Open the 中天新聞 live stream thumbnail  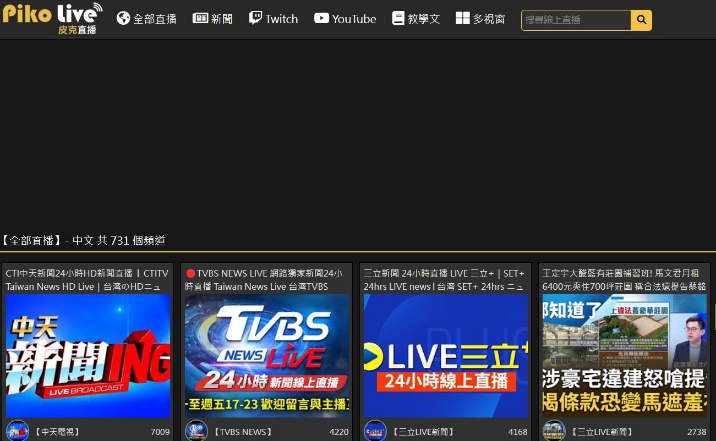pyautogui.click(x=88, y=355)
